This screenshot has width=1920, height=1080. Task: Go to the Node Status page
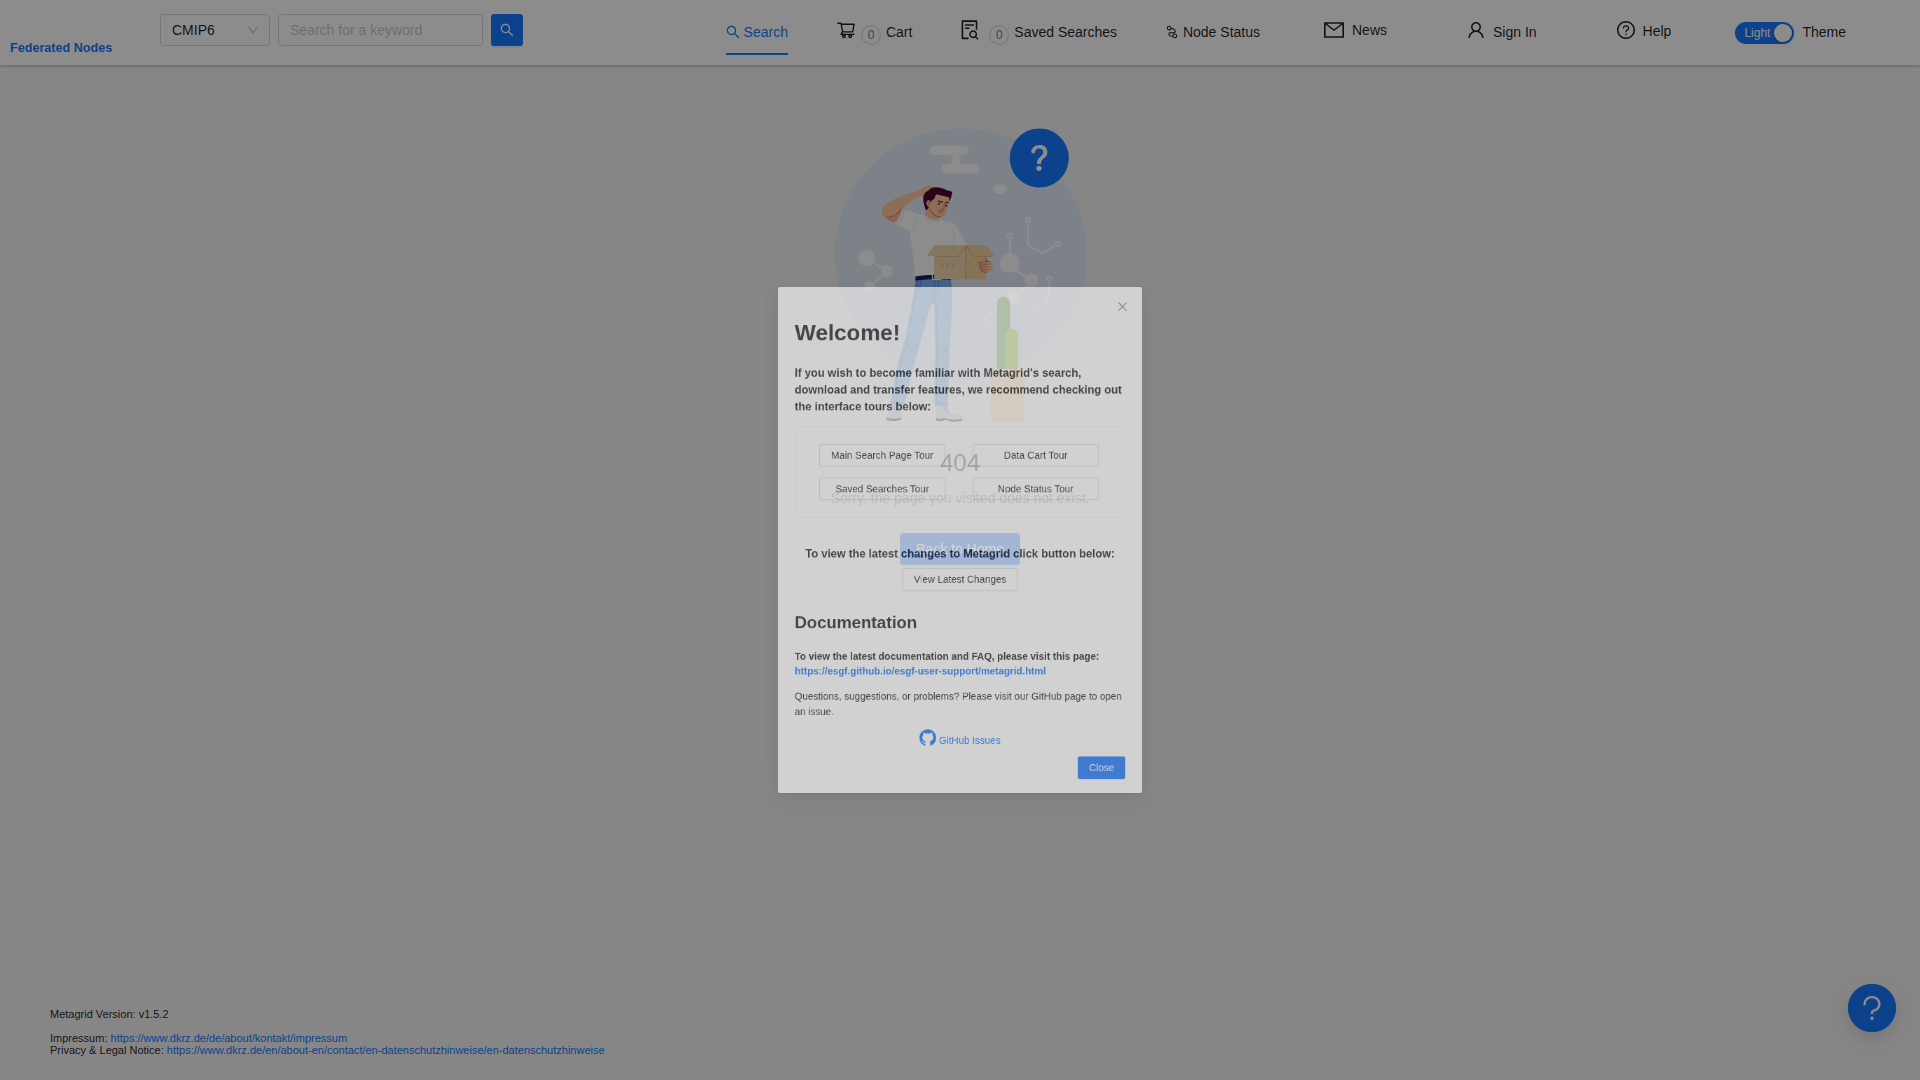1212,32
